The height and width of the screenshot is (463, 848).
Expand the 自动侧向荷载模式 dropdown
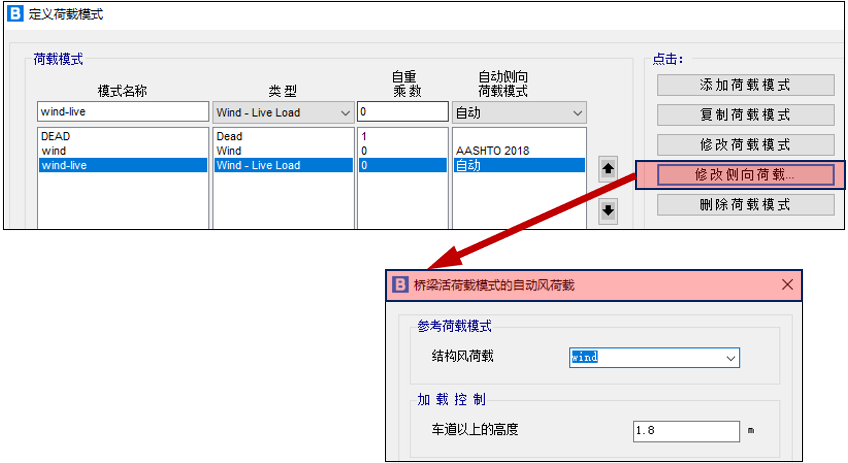pos(576,112)
